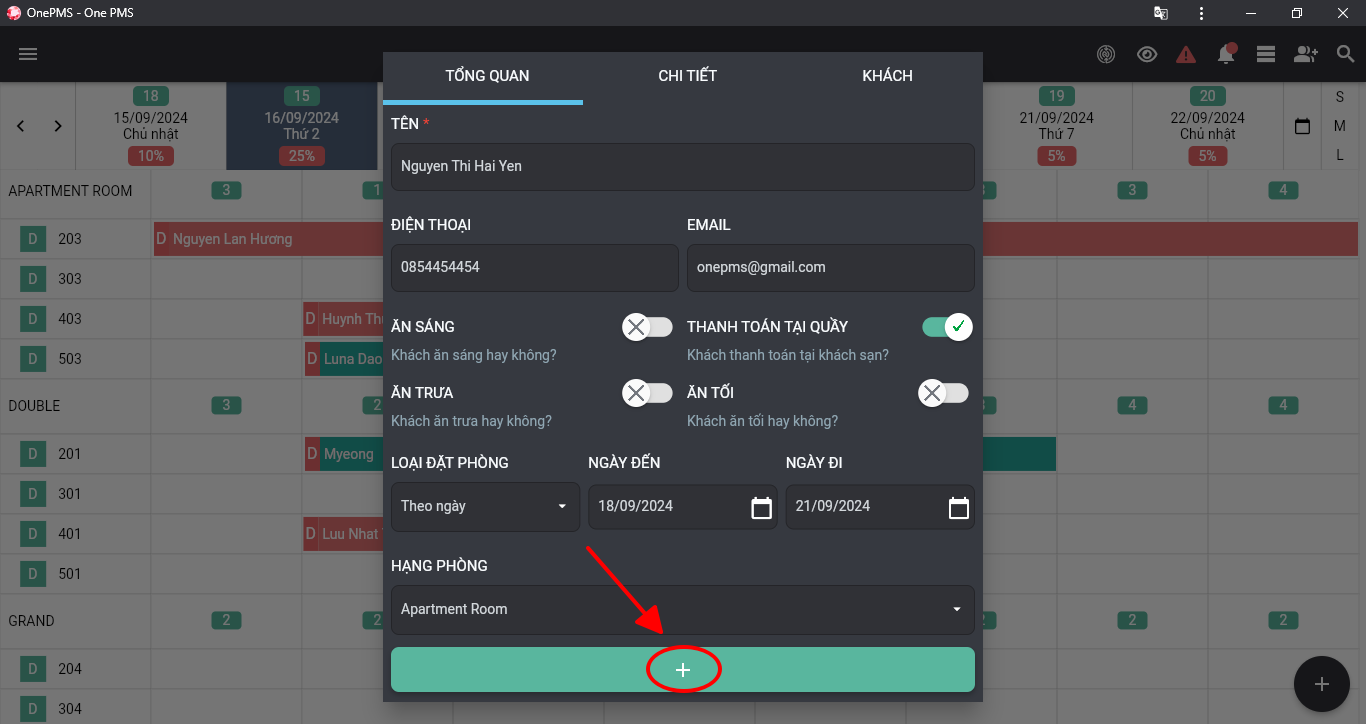1366x724 pixels.
Task: Click the add guest group icon
Action: tap(1306, 54)
